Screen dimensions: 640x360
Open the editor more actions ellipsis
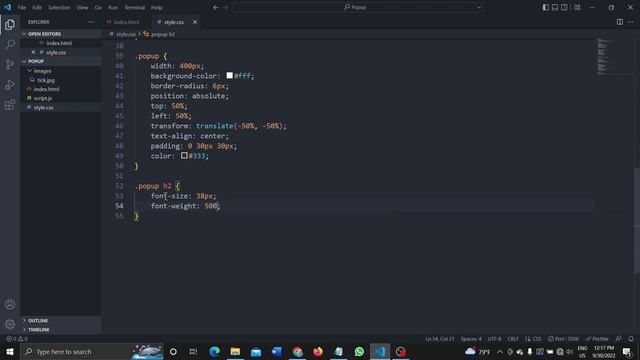[x=631, y=22]
